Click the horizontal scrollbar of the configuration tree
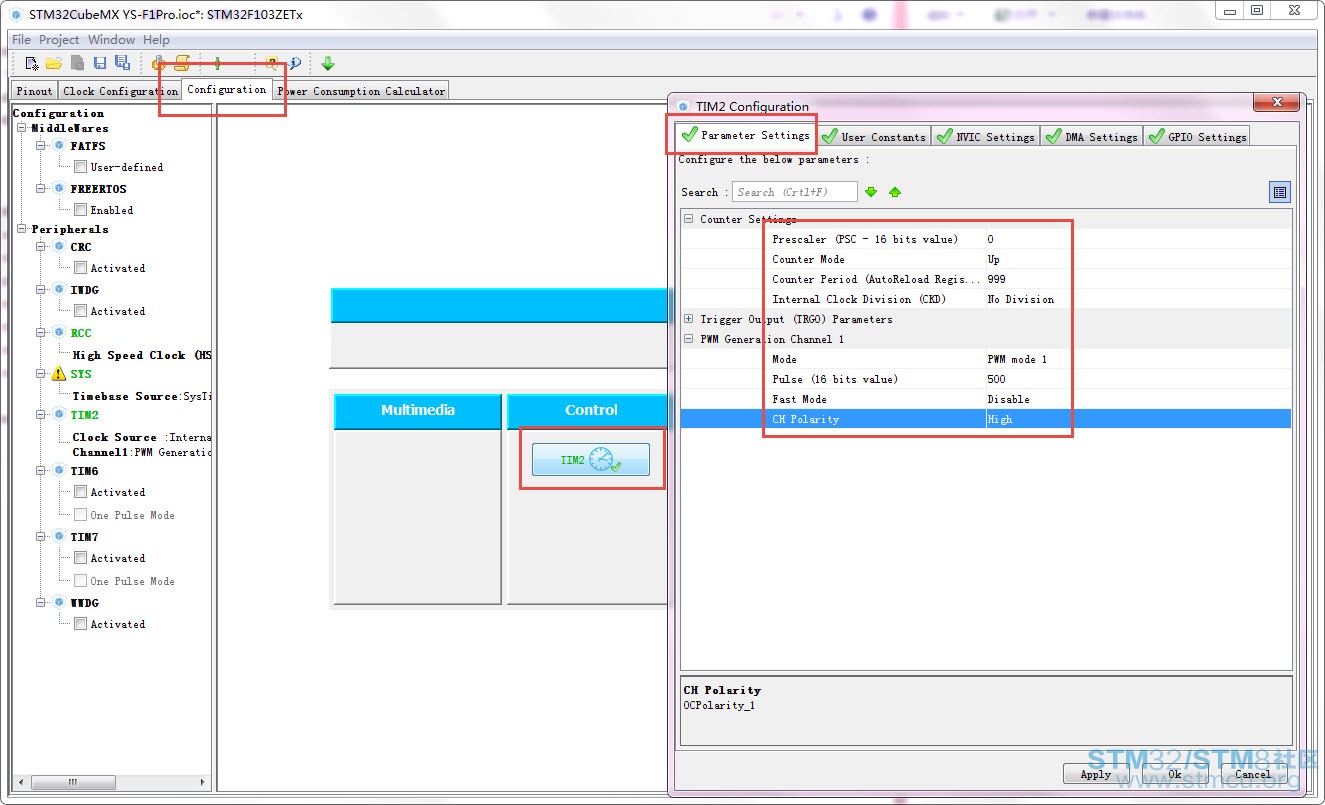This screenshot has width=1325, height=805. 111,782
